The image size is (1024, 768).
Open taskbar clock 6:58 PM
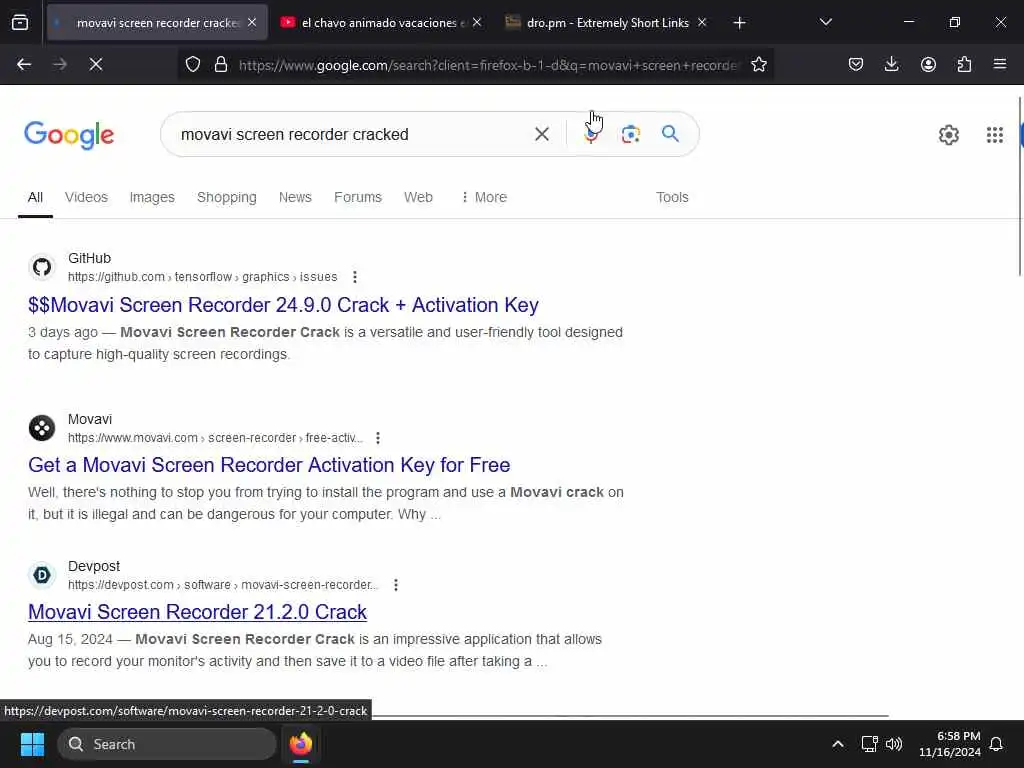[950, 744]
